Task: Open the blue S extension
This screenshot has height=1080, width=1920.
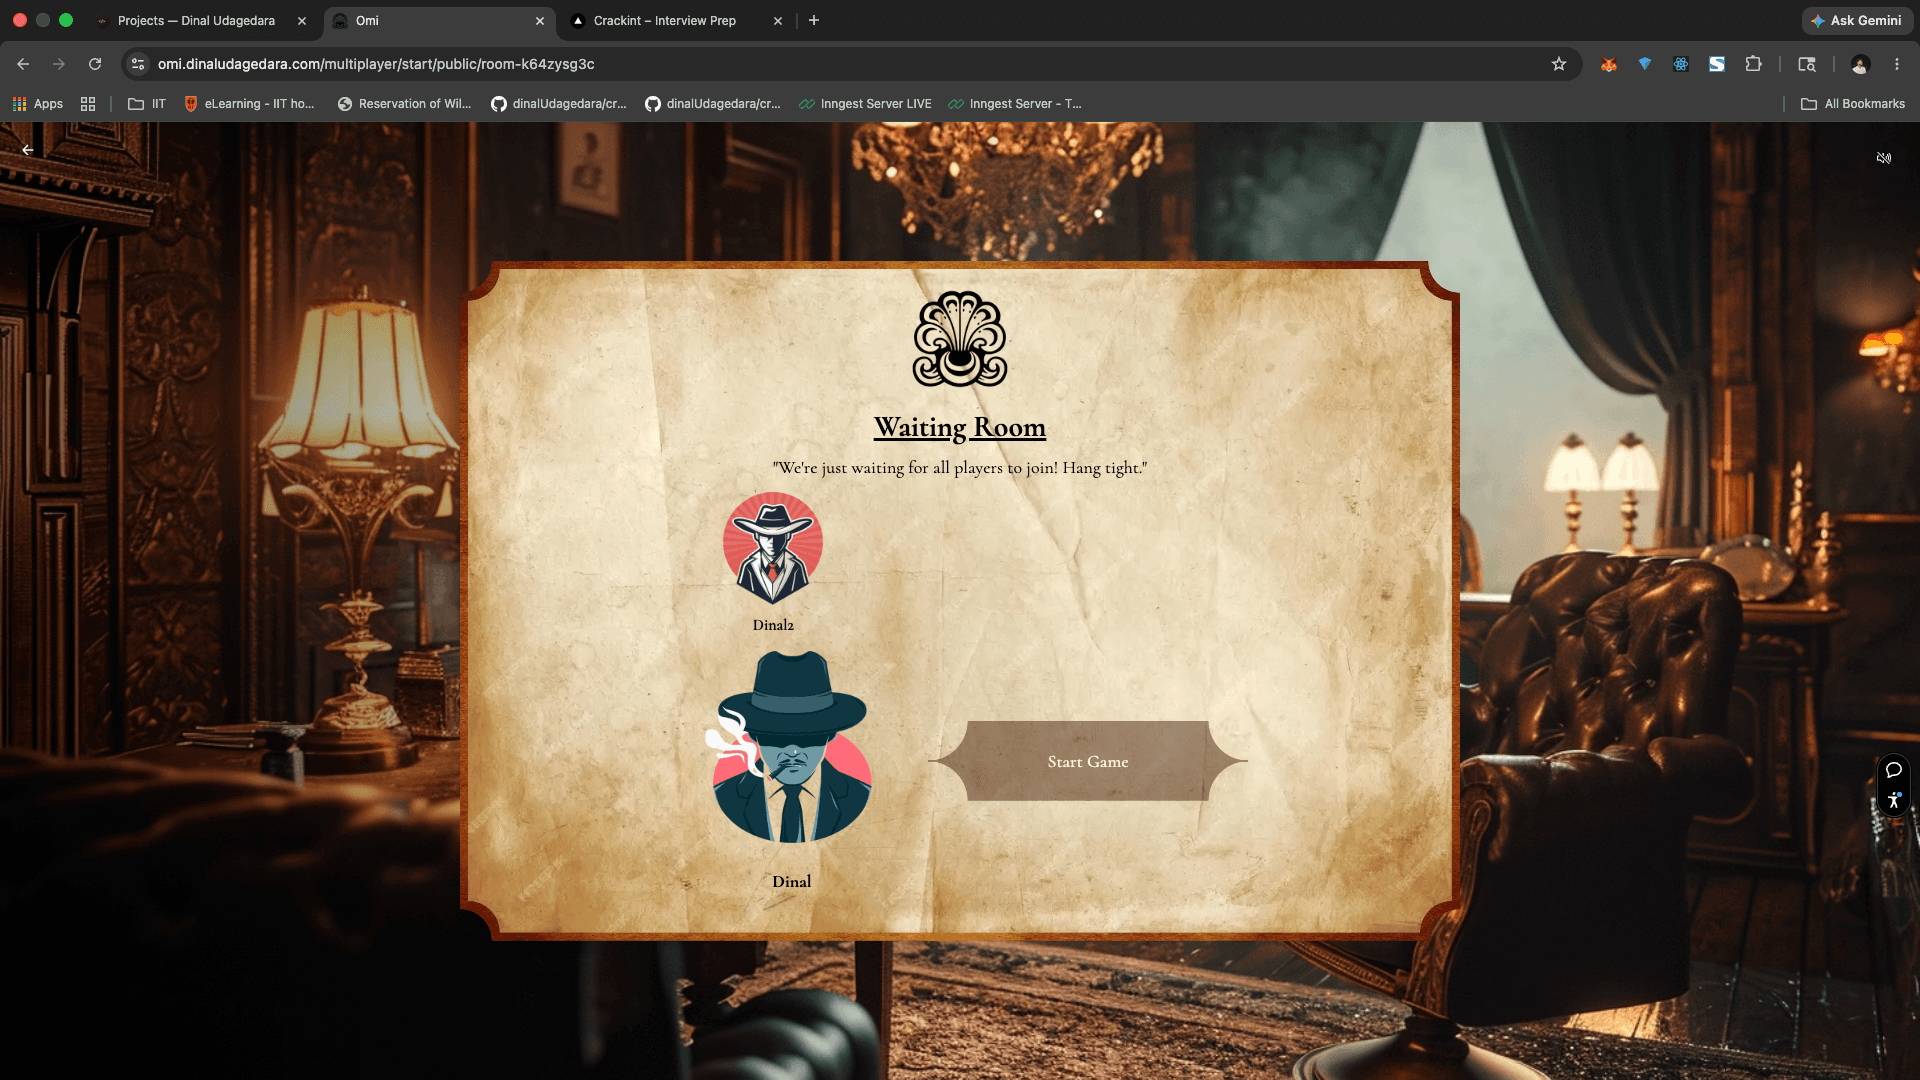Action: (x=1717, y=64)
